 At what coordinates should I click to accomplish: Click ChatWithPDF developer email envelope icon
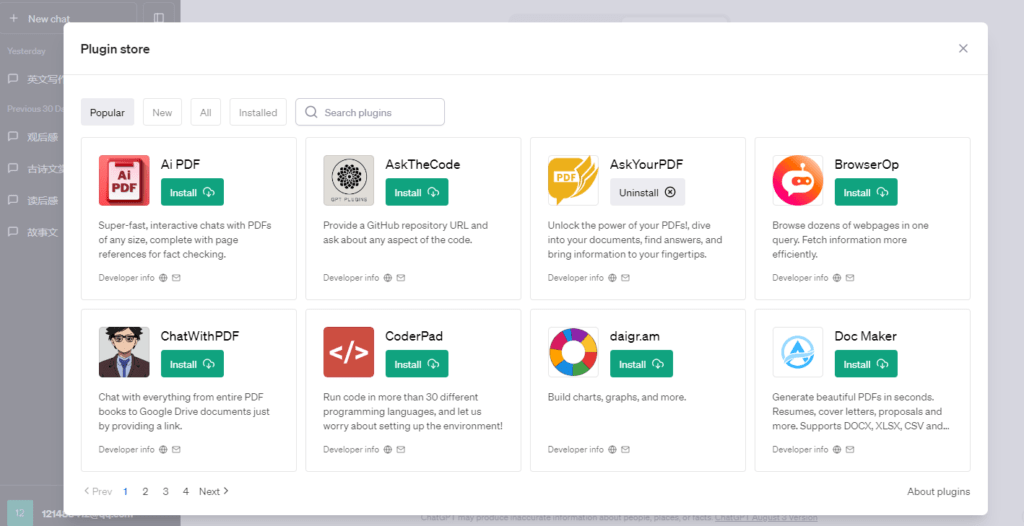click(176, 450)
